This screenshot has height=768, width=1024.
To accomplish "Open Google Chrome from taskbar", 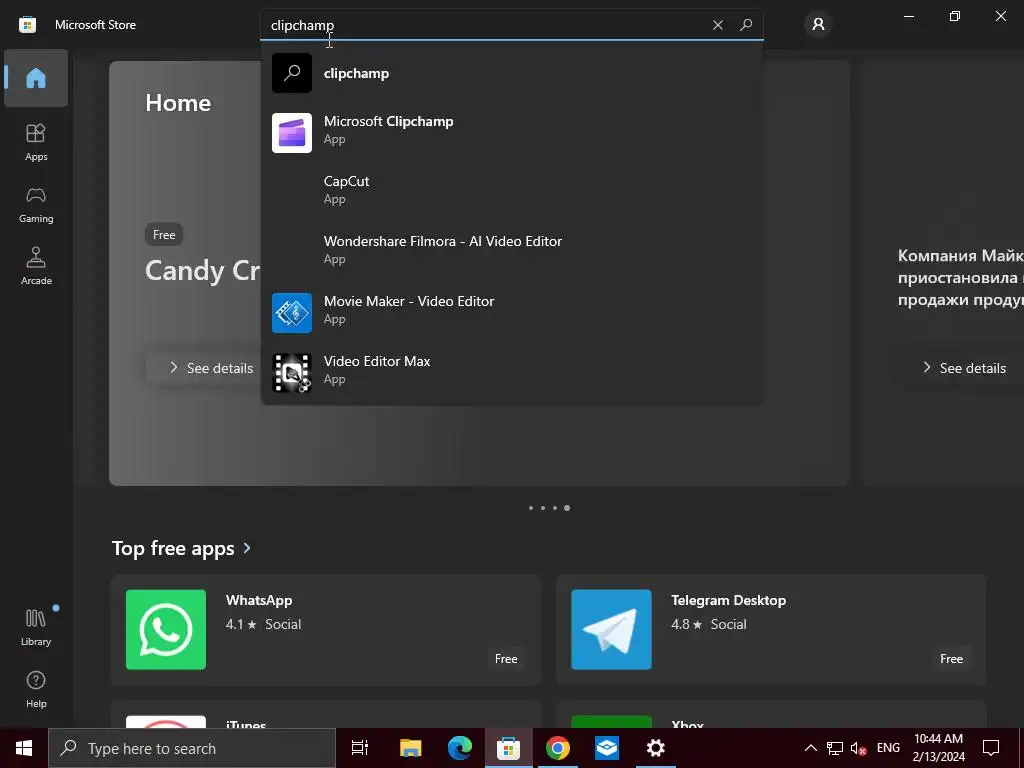I will pyautogui.click(x=558, y=748).
